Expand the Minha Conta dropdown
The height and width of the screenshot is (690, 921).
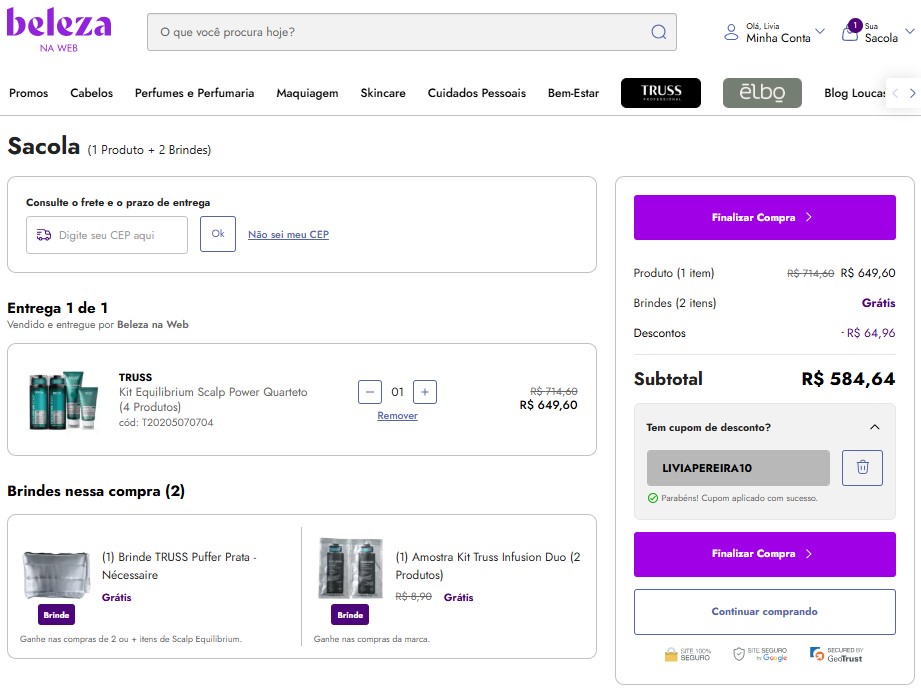pyautogui.click(x=820, y=32)
